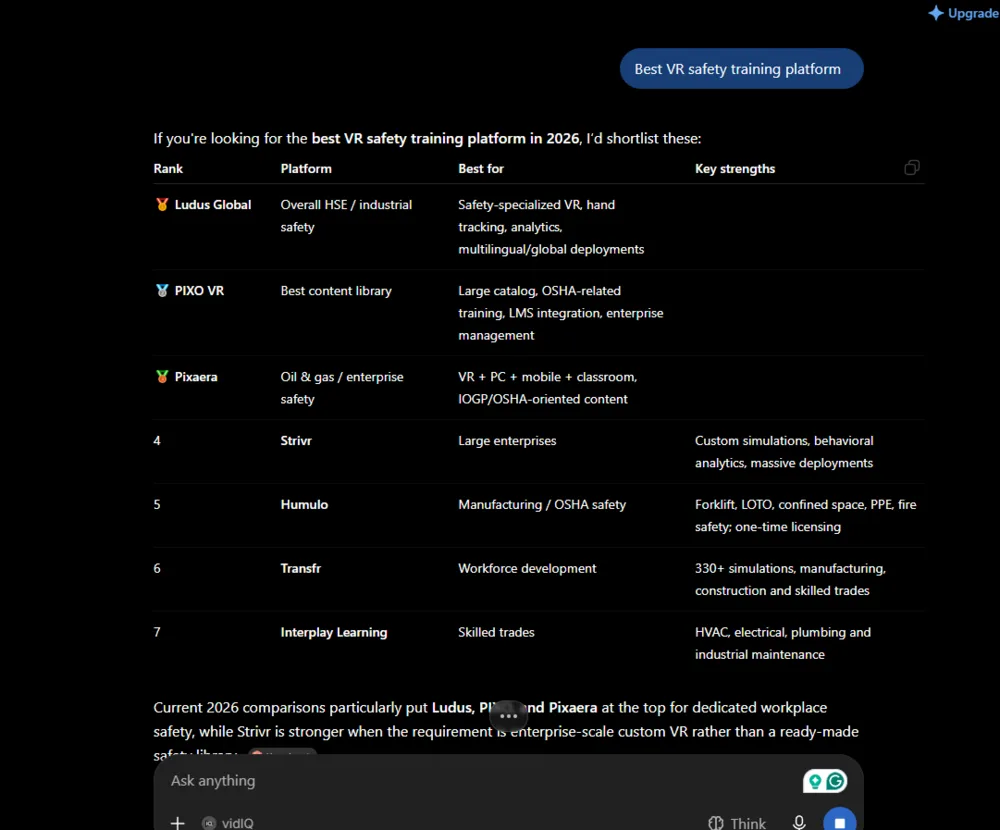Select PIXO VR in the table
This screenshot has width=1000, height=830.
(199, 290)
